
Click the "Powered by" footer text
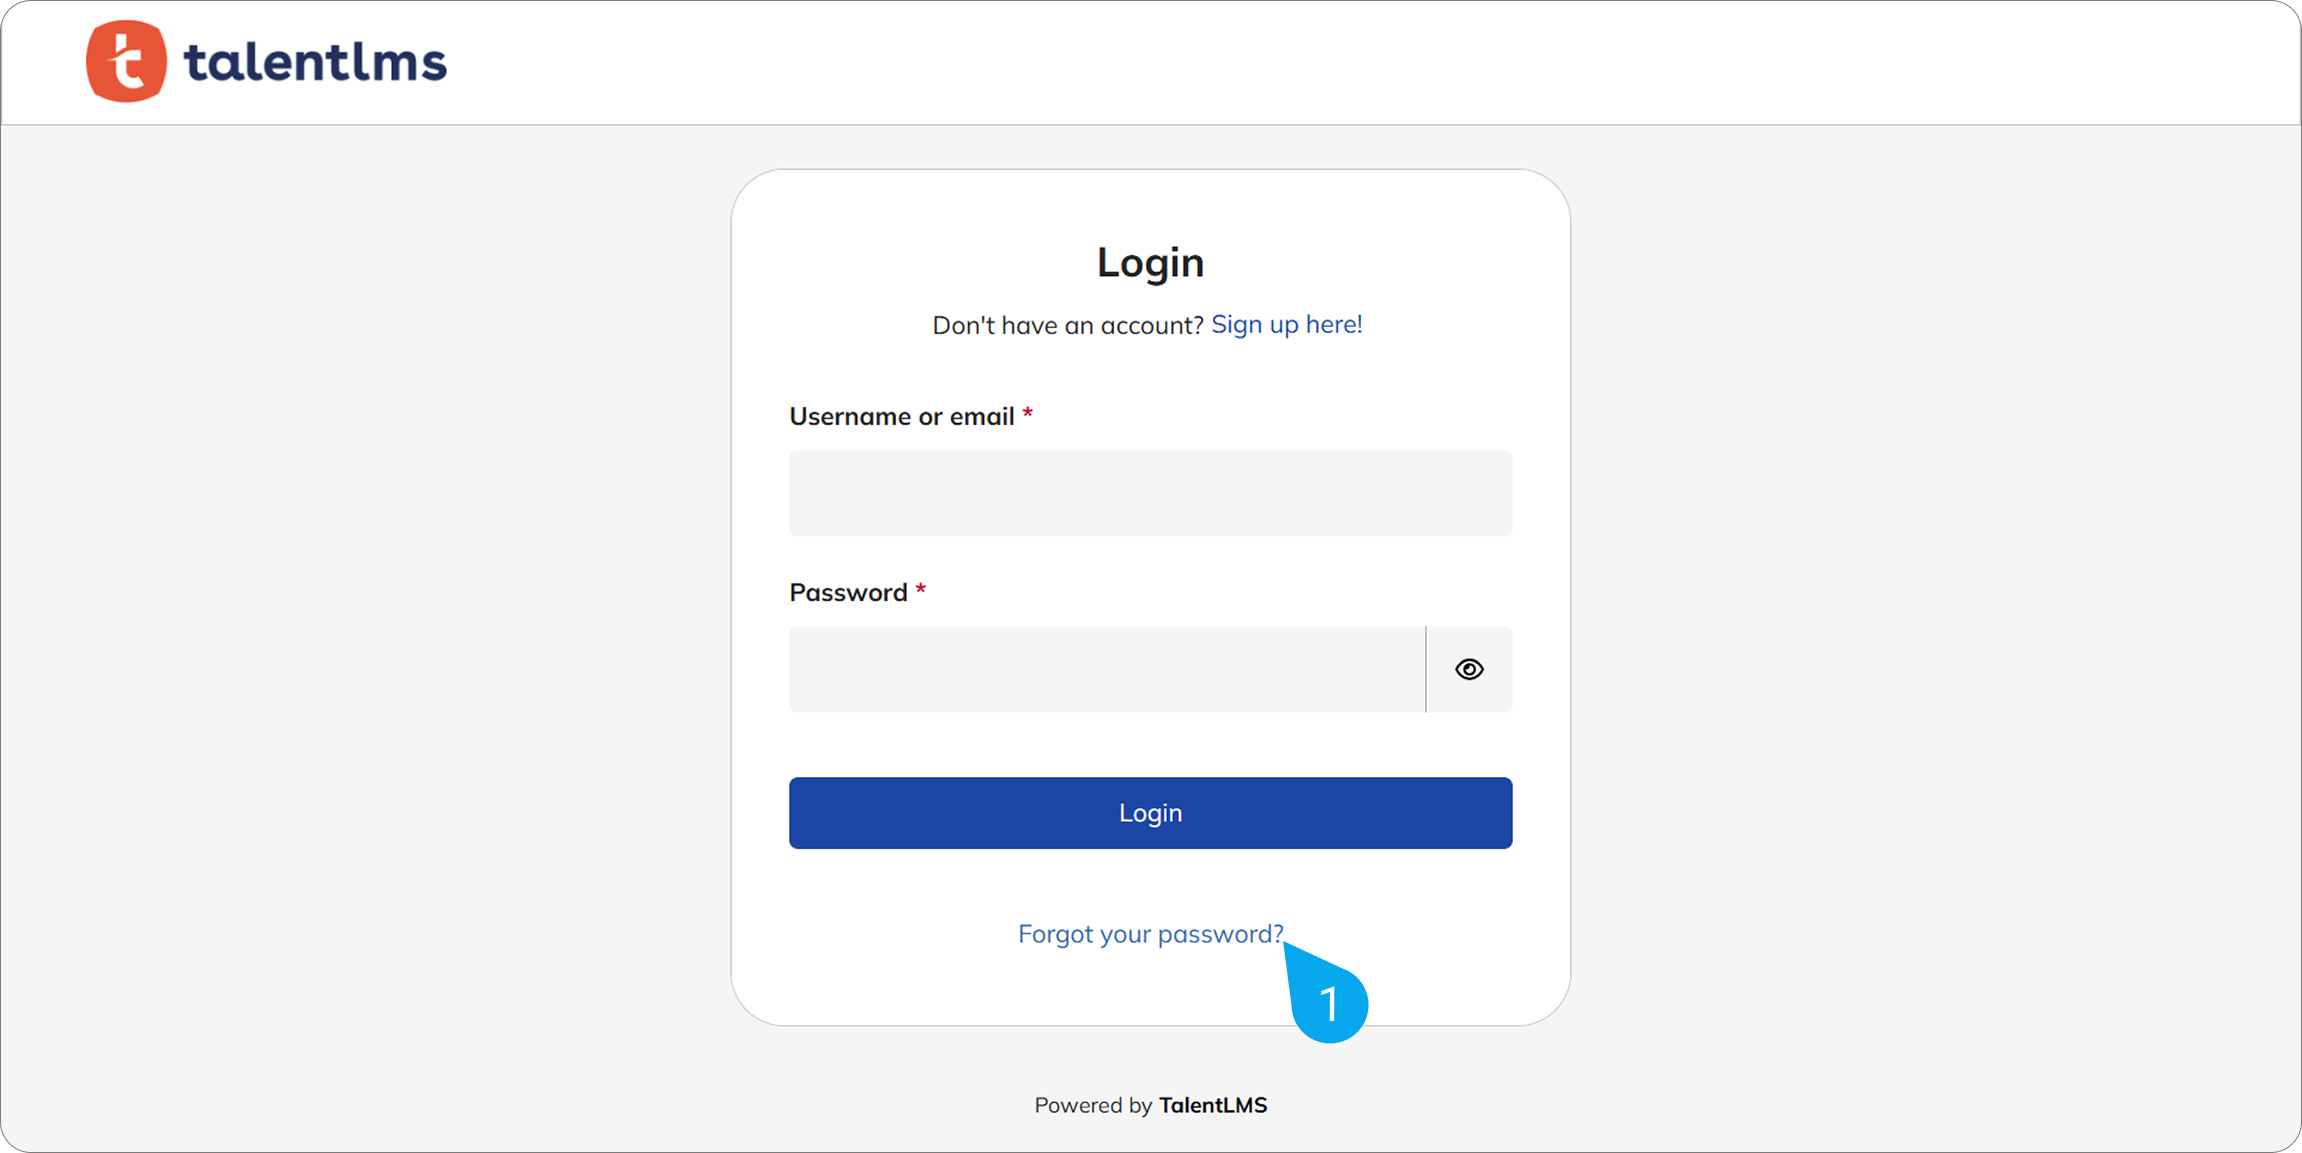click(x=1093, y=1105)
